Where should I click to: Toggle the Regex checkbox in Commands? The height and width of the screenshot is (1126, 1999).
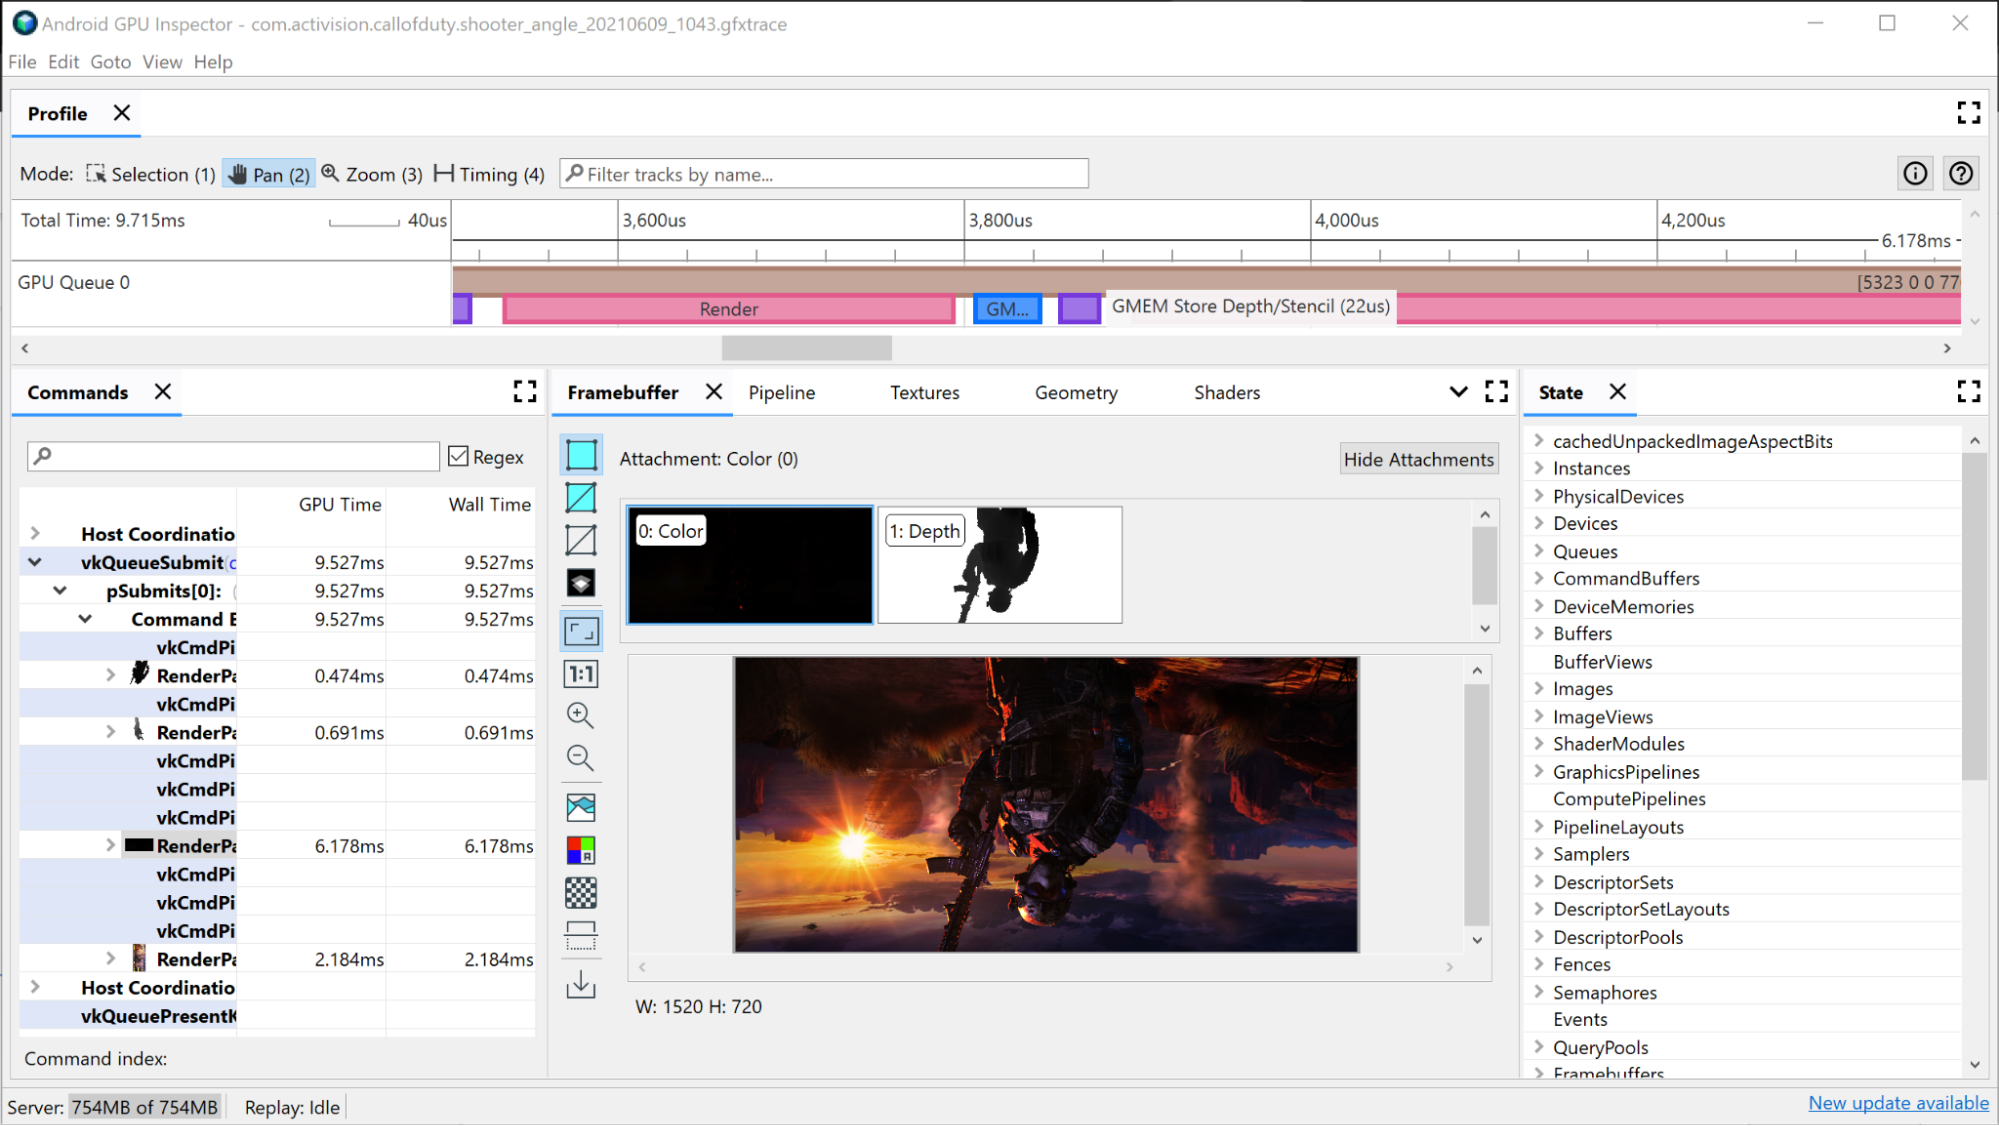pos(459,456)
